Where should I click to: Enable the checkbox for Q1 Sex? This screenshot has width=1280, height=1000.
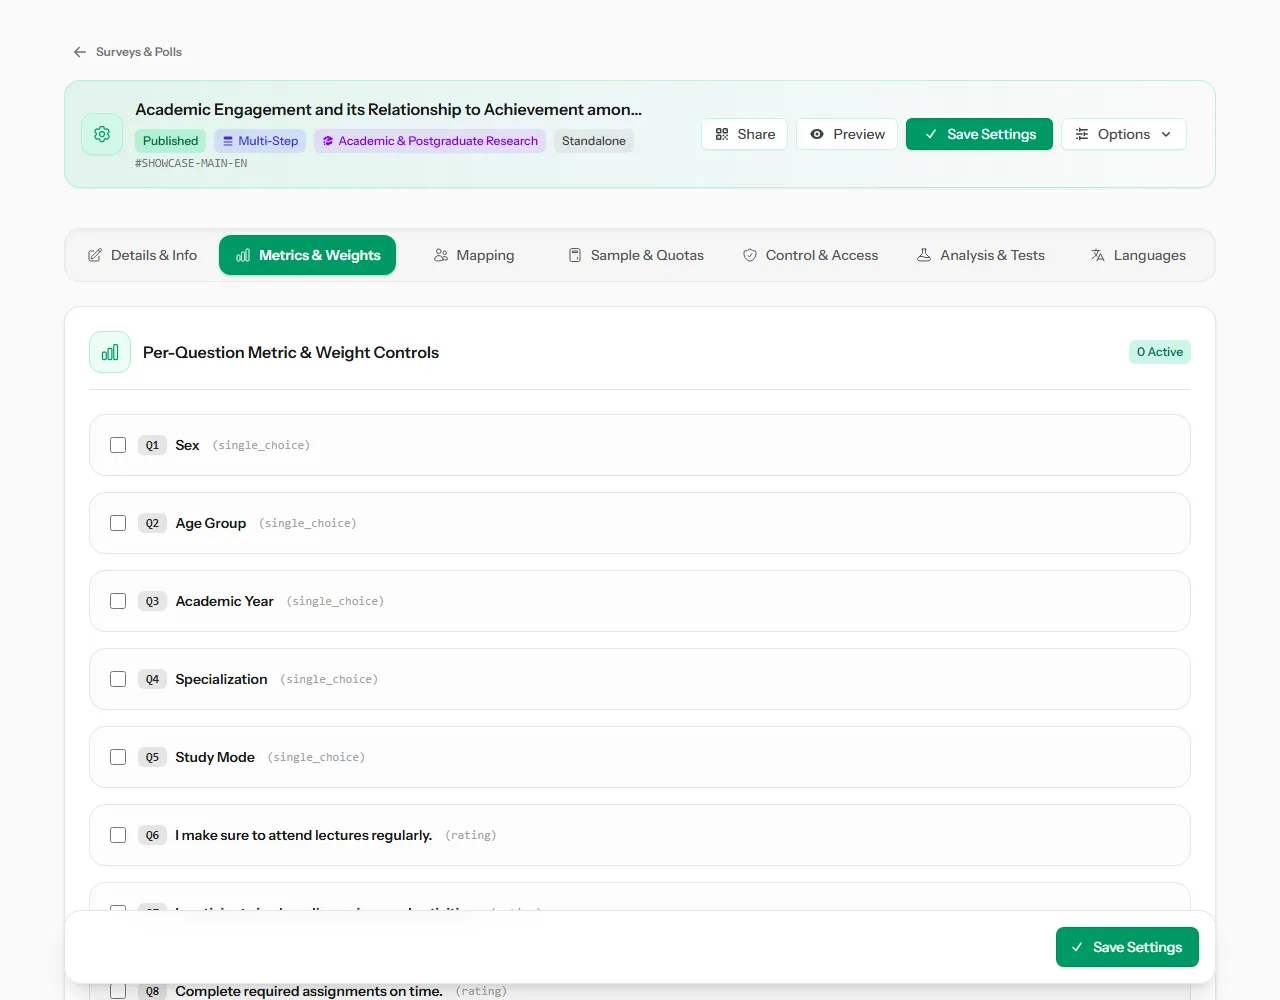click(118, 445)
